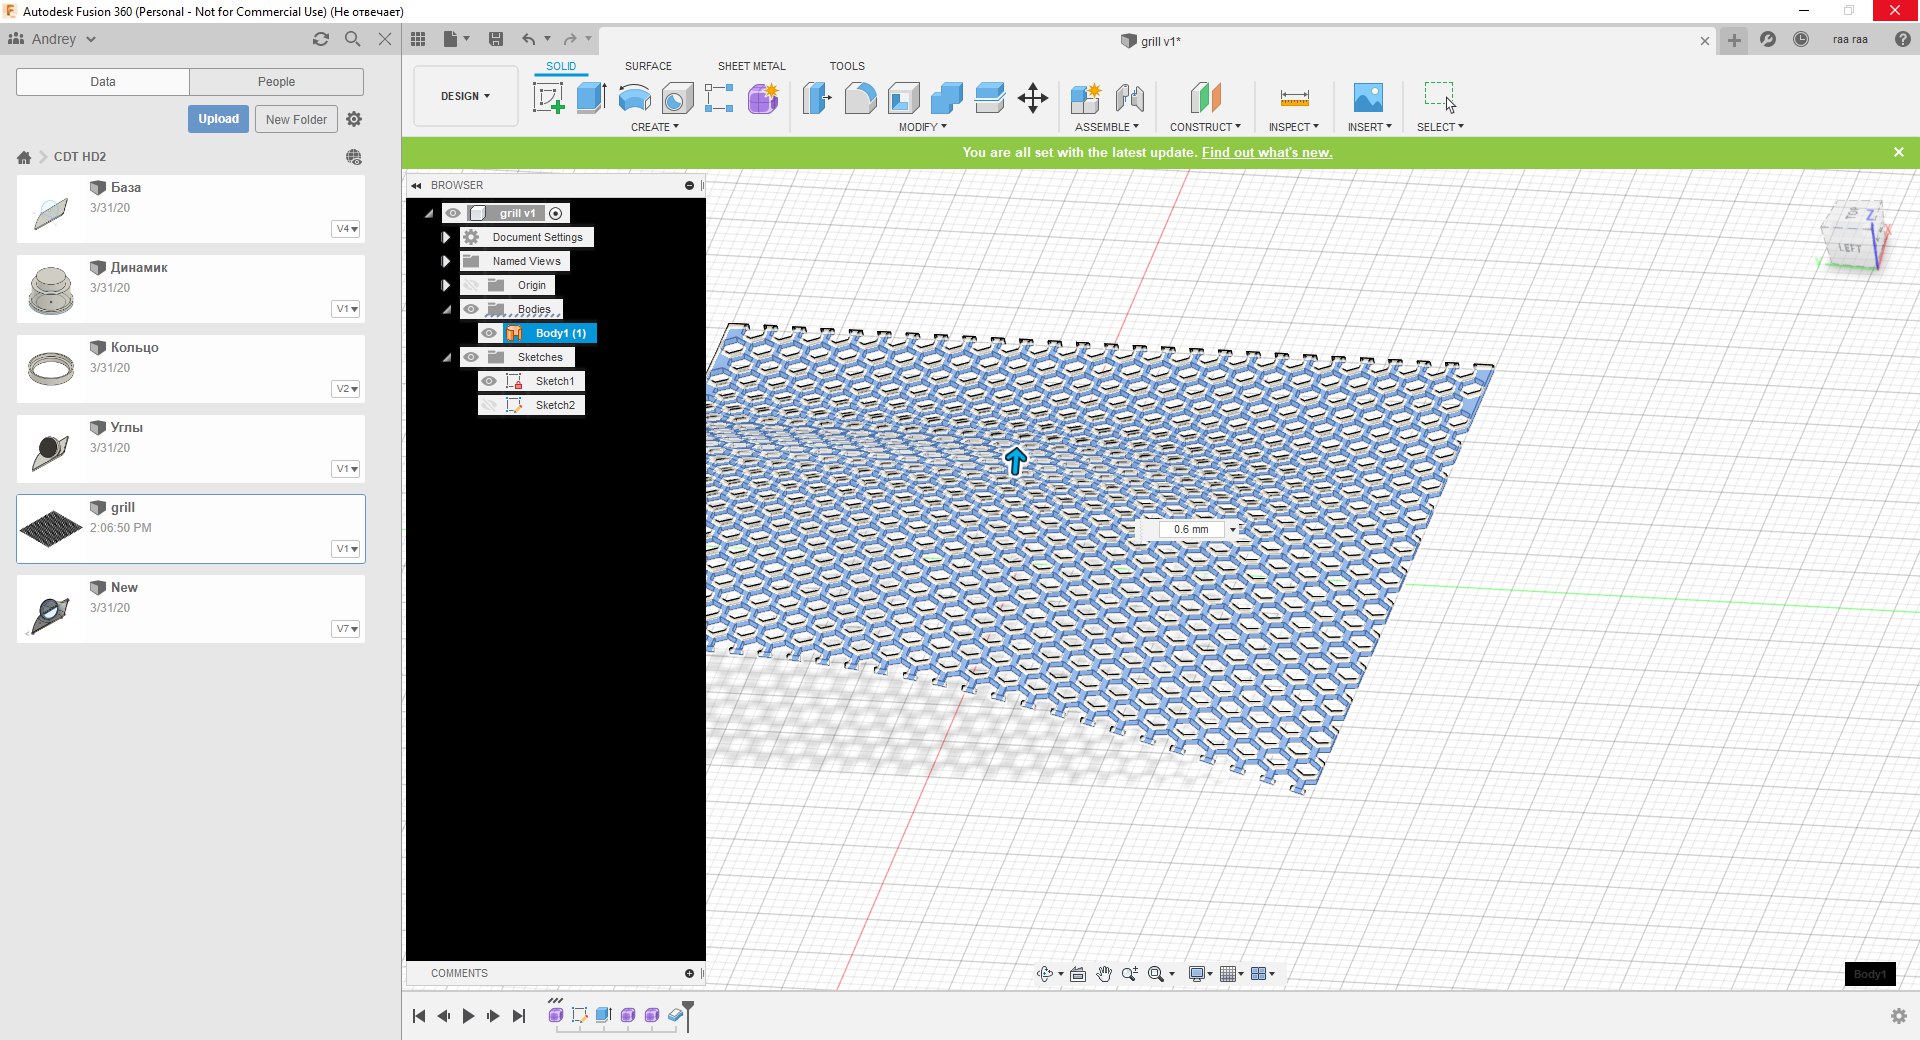1920x1040 pixels.
Task: Hide Body1 (1) using its eye icon
Action: [489, 333]
